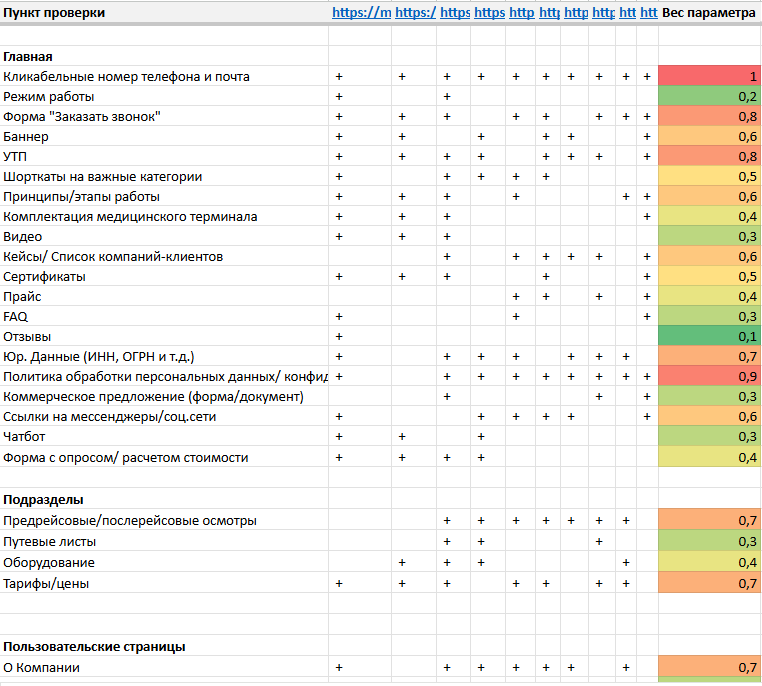Click the 0,3 weight in Путевые листы row
This screenshot has width=762, height=686.
(x=710, y=541)
